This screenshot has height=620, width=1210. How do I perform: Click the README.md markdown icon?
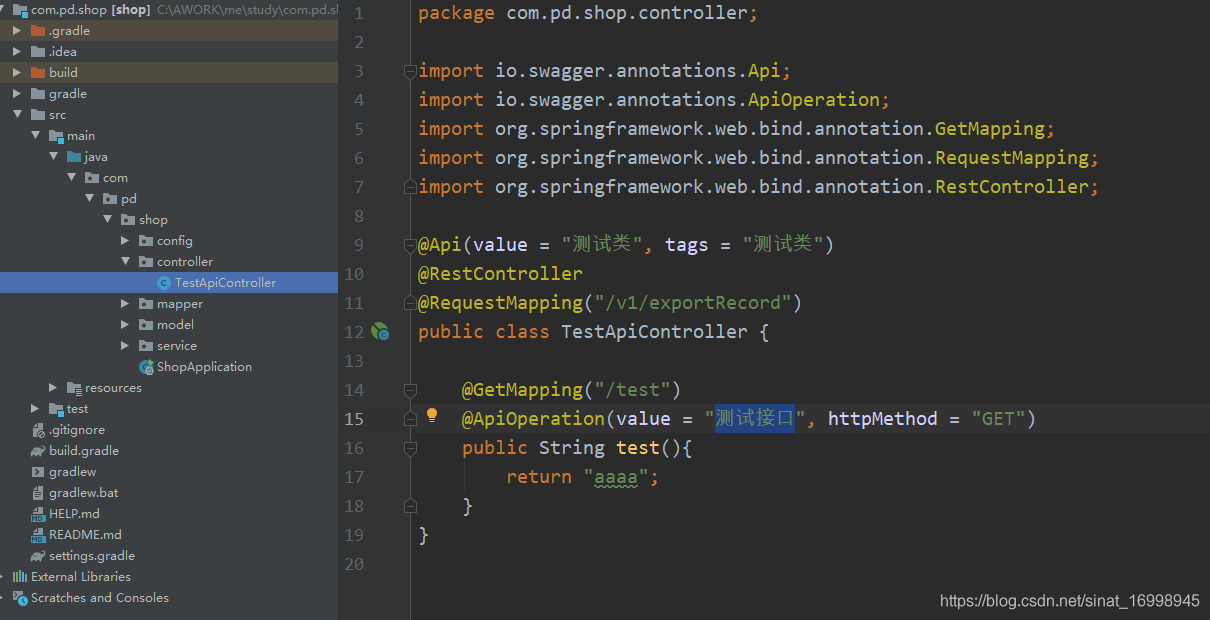tap(38, 535)
